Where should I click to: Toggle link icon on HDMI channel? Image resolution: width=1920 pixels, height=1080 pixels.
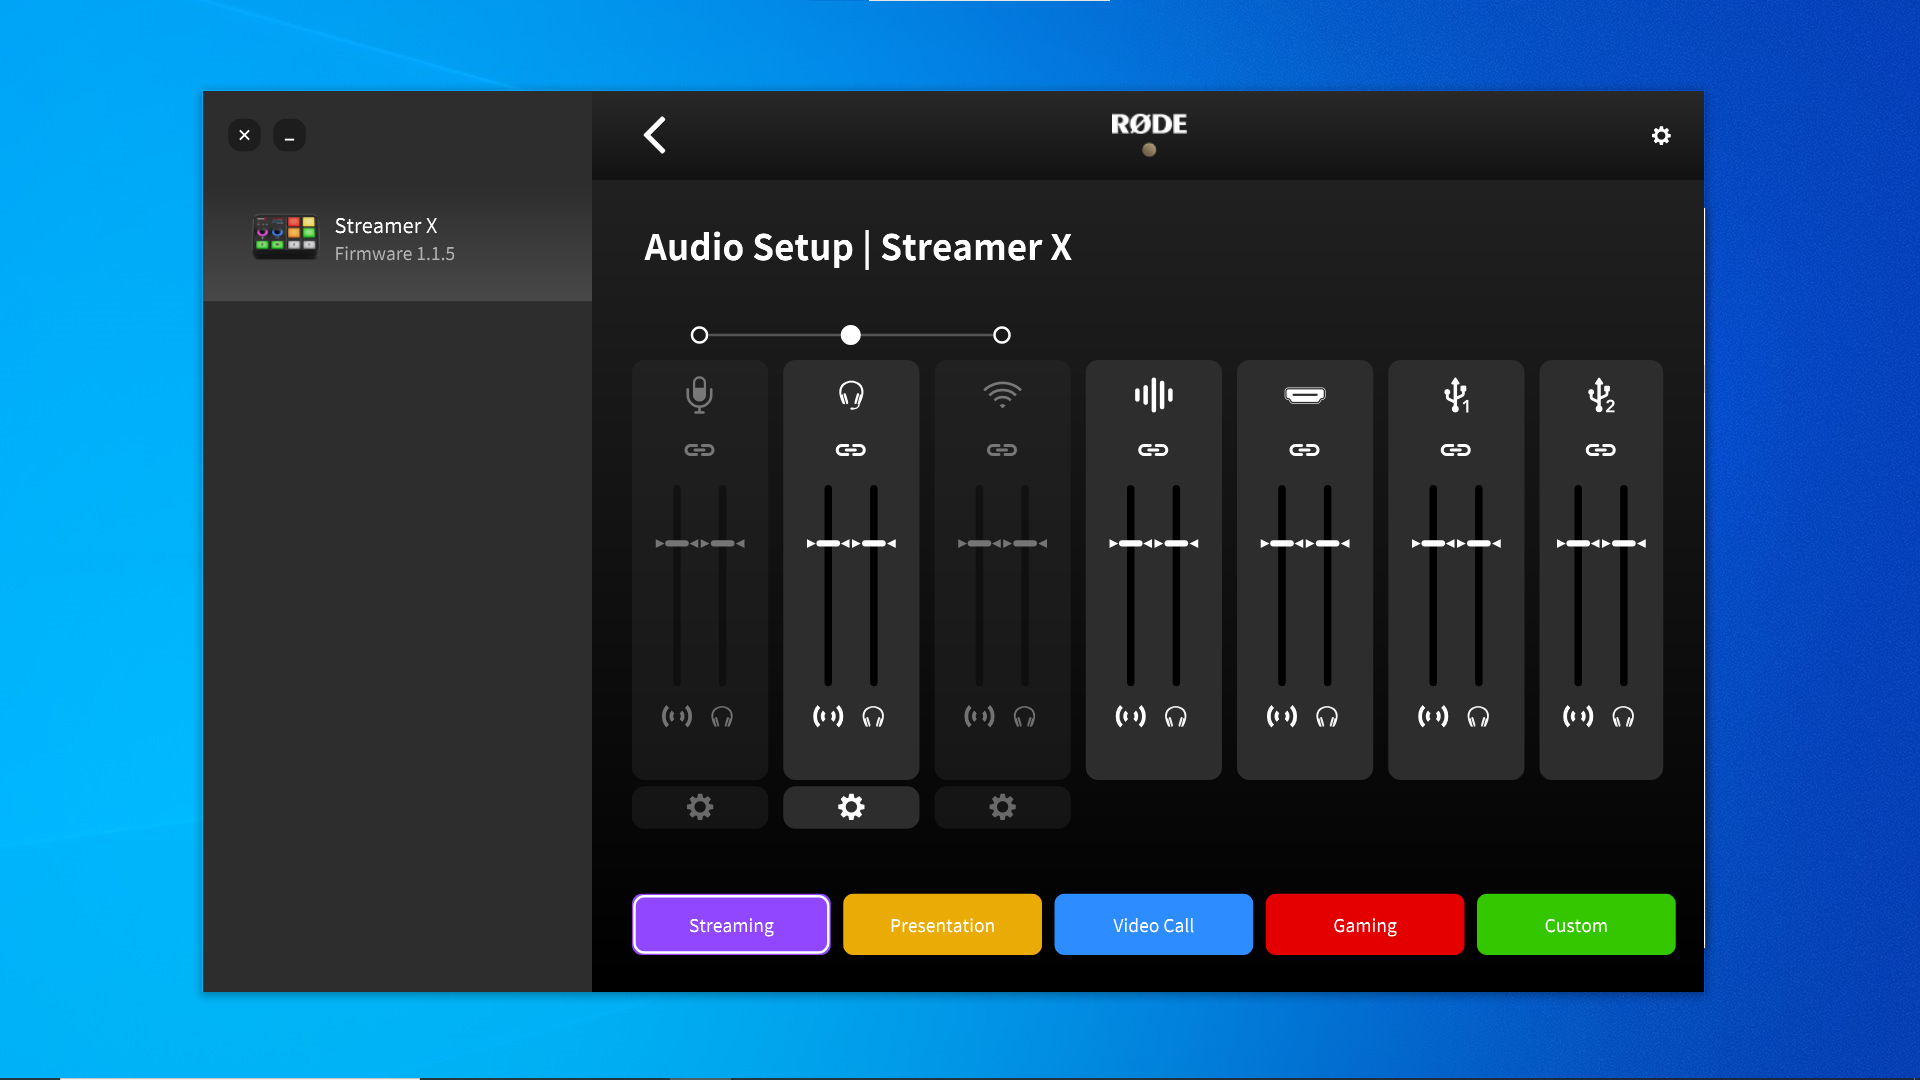pyautogui.click(x=1305, y=450)
